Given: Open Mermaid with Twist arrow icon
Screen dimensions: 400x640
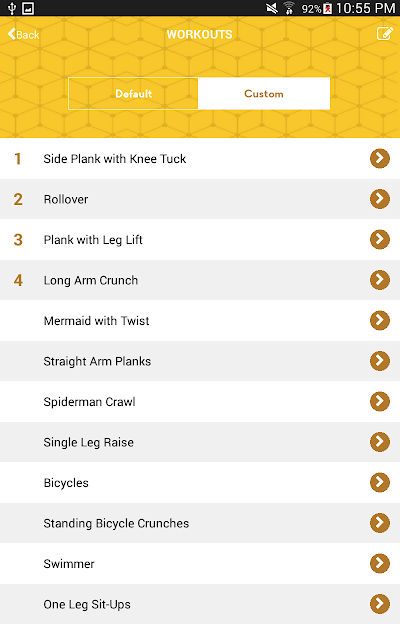Looking at the screenshot, I should tap(380, 320).
